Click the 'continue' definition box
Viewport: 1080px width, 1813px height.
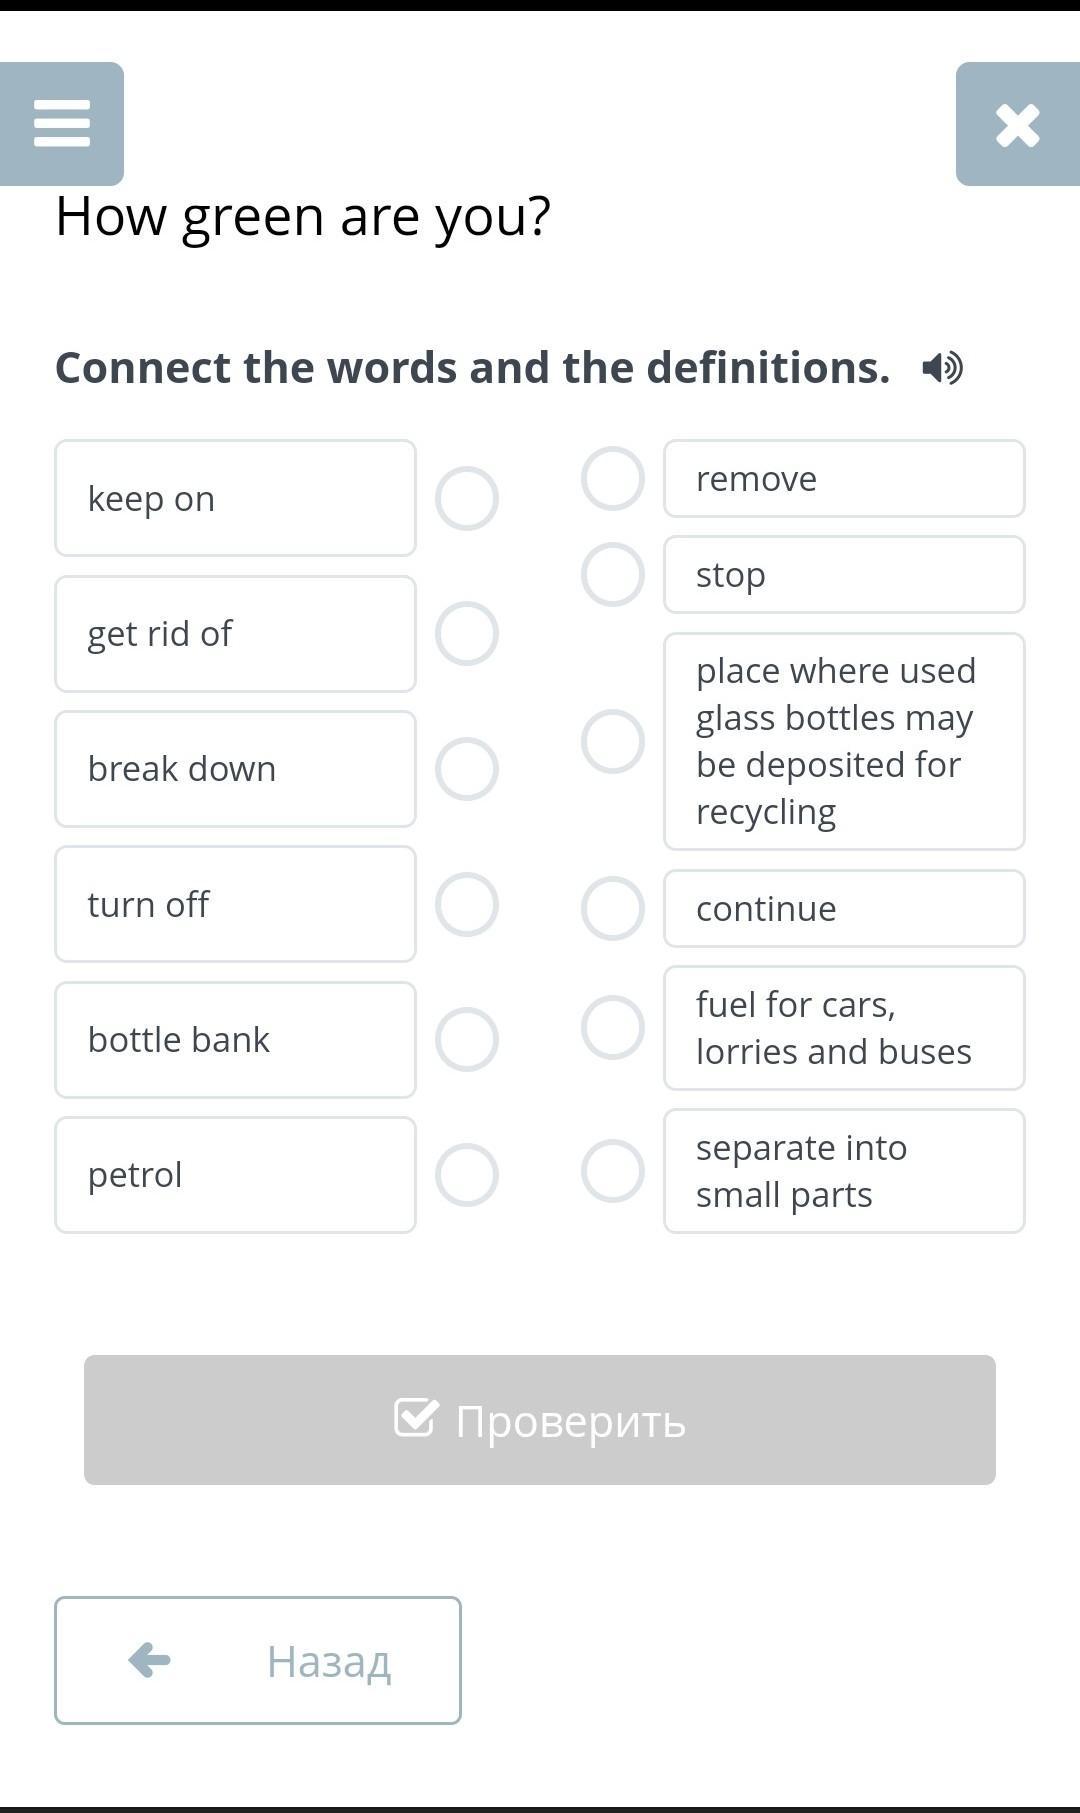tap(844, 909)
